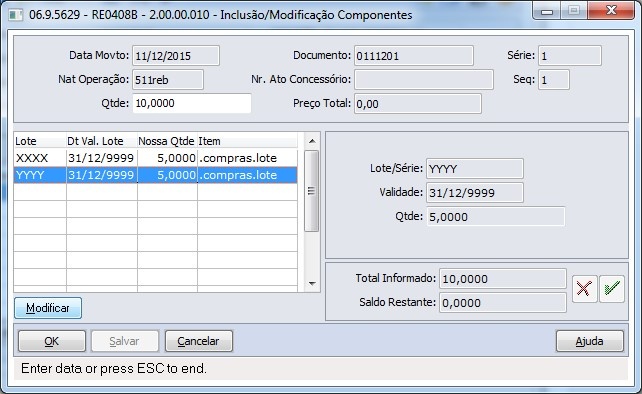Click the Lote/Série field YYYY

pyautogui.click(x=475, y=168)
